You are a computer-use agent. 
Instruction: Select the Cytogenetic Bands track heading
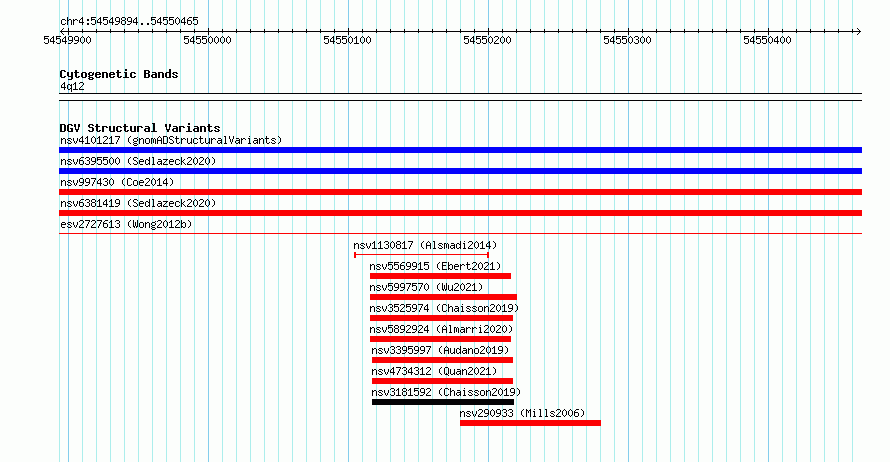pyautogui.click(x=119, y=74)
